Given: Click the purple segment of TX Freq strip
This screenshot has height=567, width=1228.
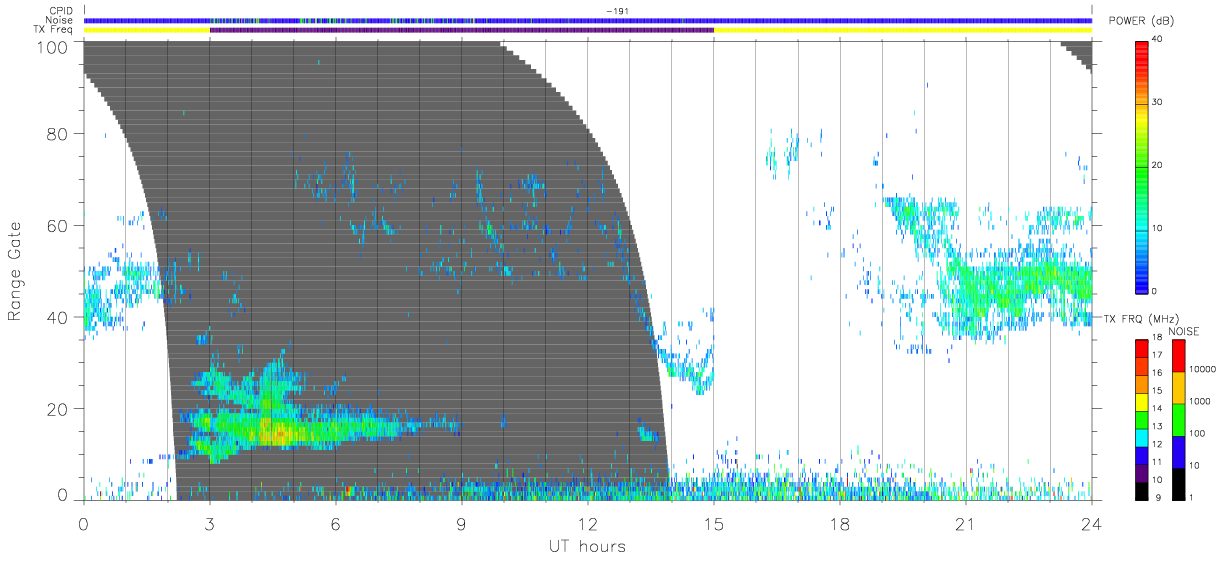Looking at the screenshot, I should 462,30.
